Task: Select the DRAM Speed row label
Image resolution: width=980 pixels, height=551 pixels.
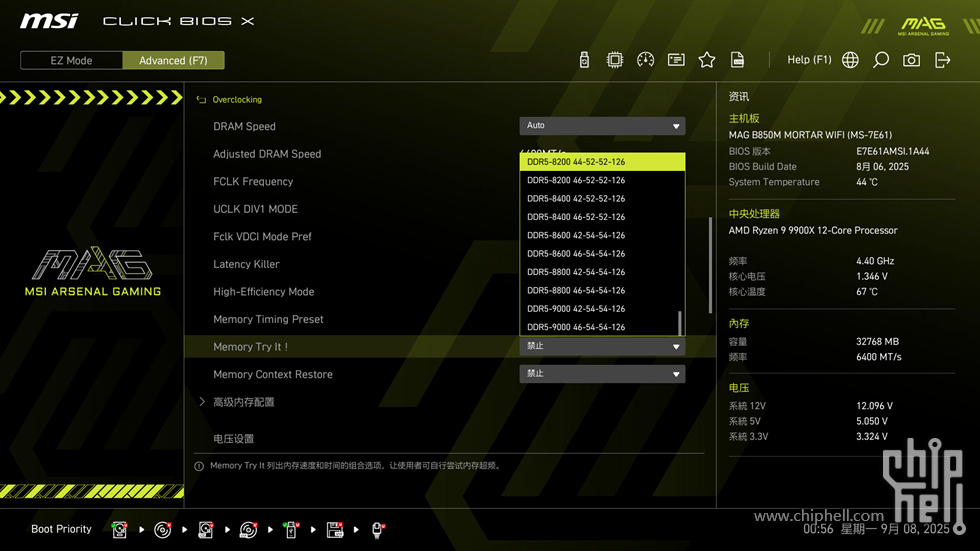Action: [244, 126]
